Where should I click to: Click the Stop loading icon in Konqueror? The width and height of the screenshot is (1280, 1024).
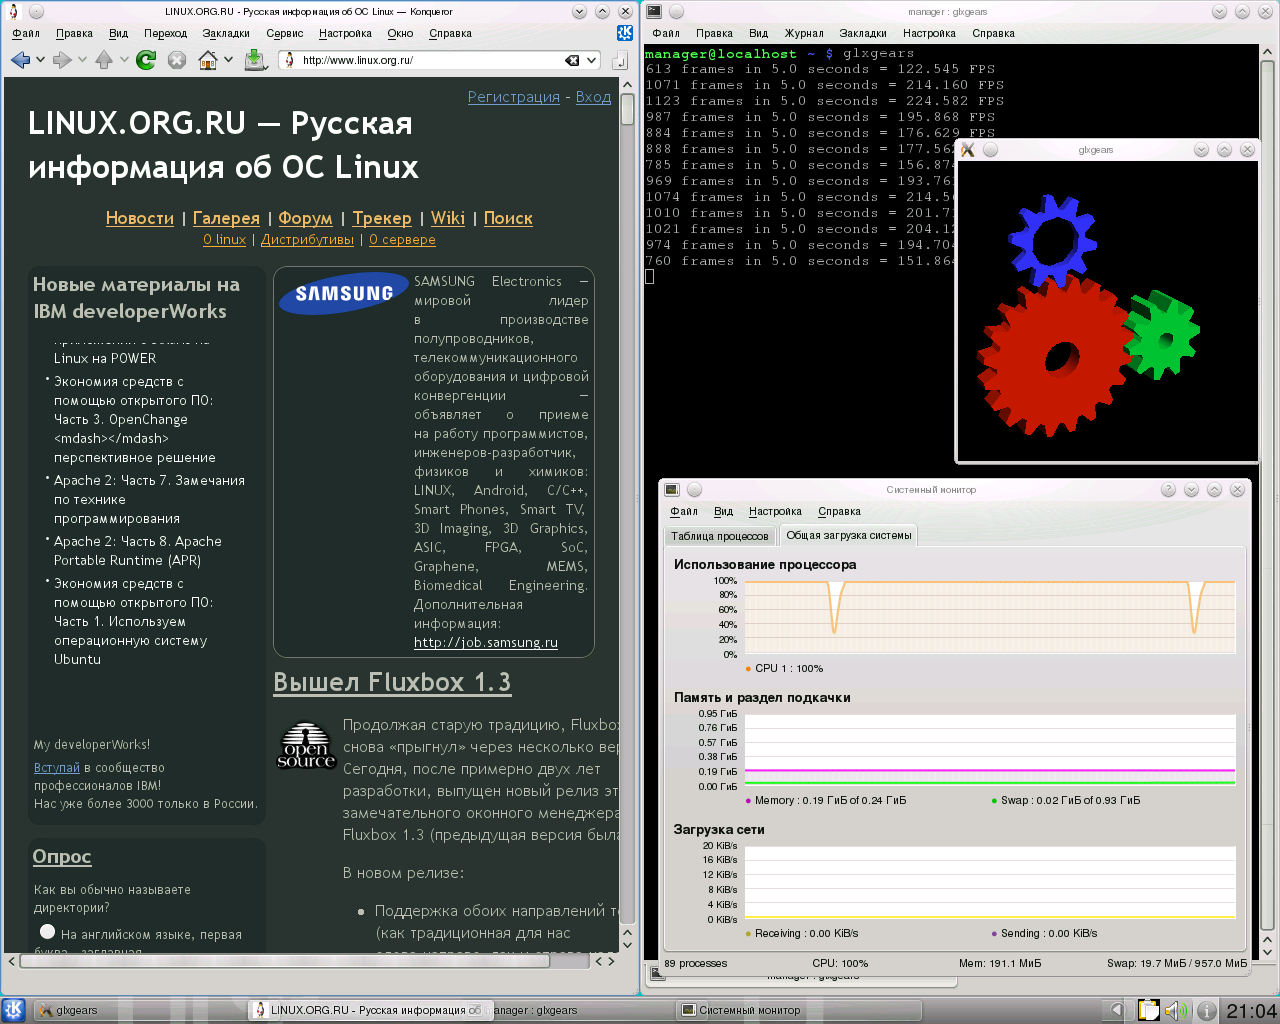pos(177,60)
